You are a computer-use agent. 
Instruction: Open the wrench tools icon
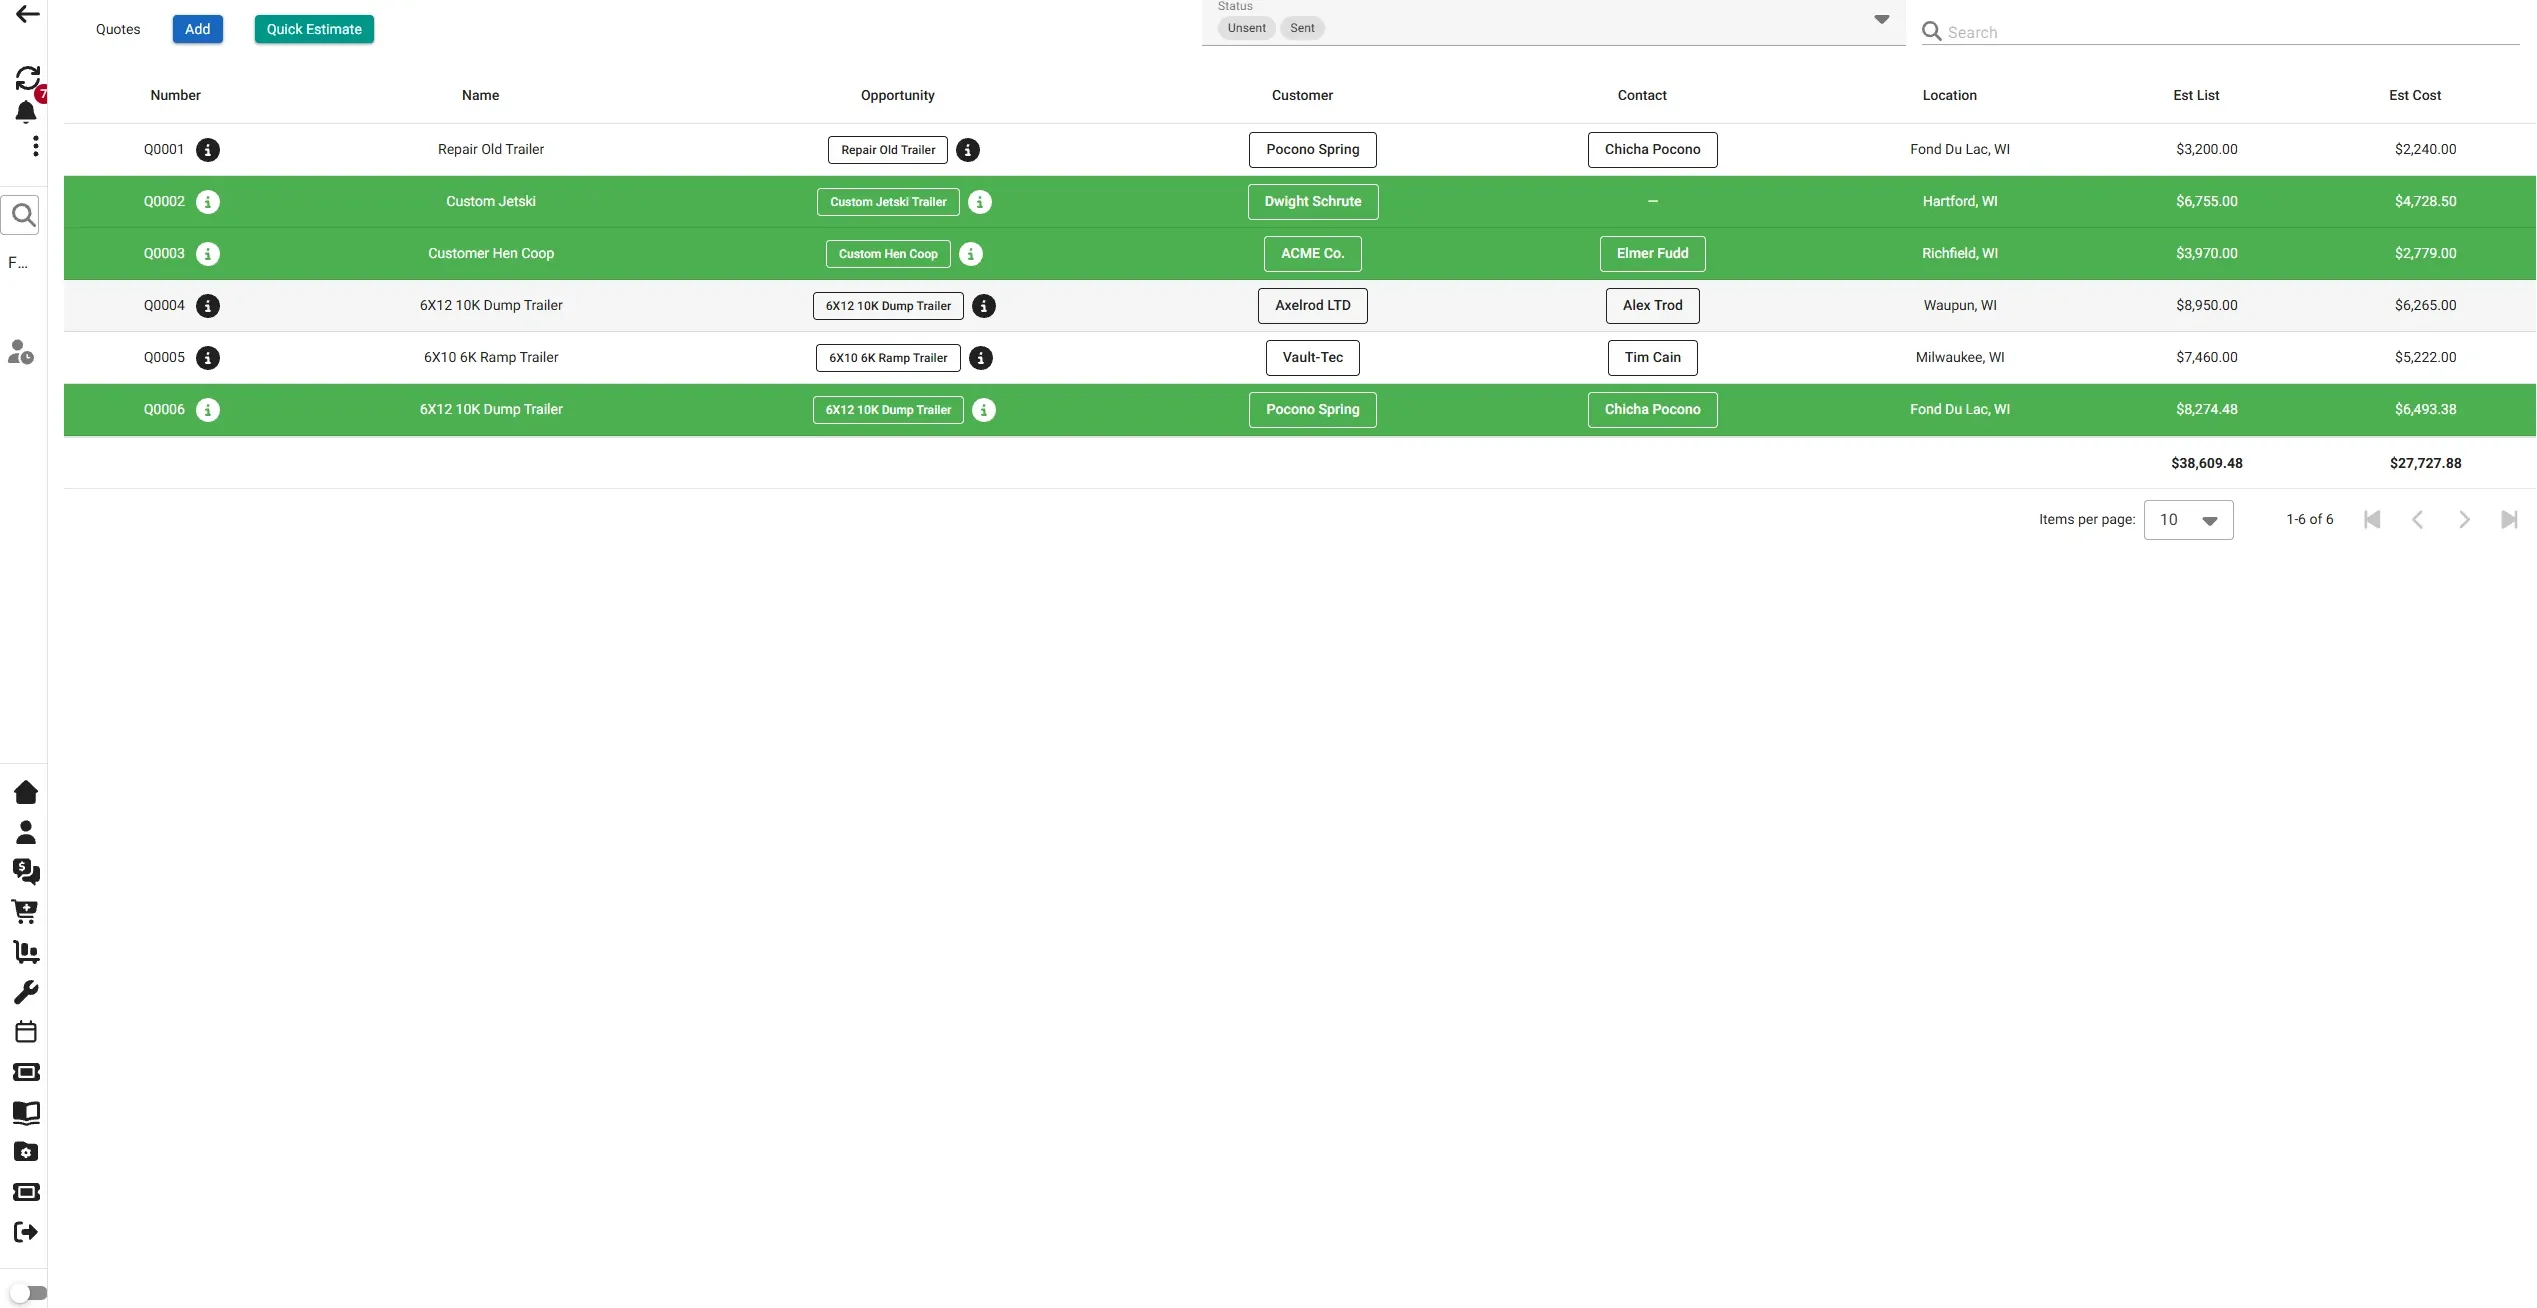coord(26,992)
